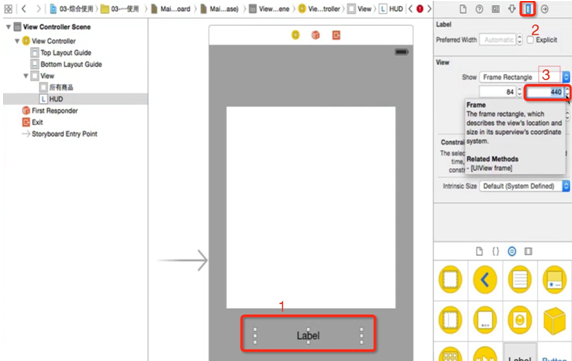The height and width of the screenshot is (361, 572).
Task: Pick the Tab Bar Controller library object
Action: pyautogui.click(x=554, y=280)
